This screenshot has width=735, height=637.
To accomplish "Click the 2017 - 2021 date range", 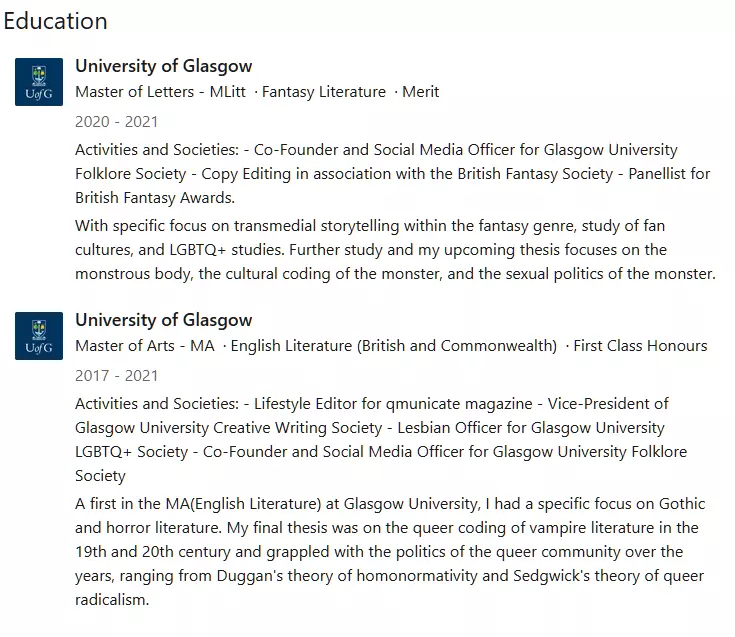I will (x=116, y=376).
